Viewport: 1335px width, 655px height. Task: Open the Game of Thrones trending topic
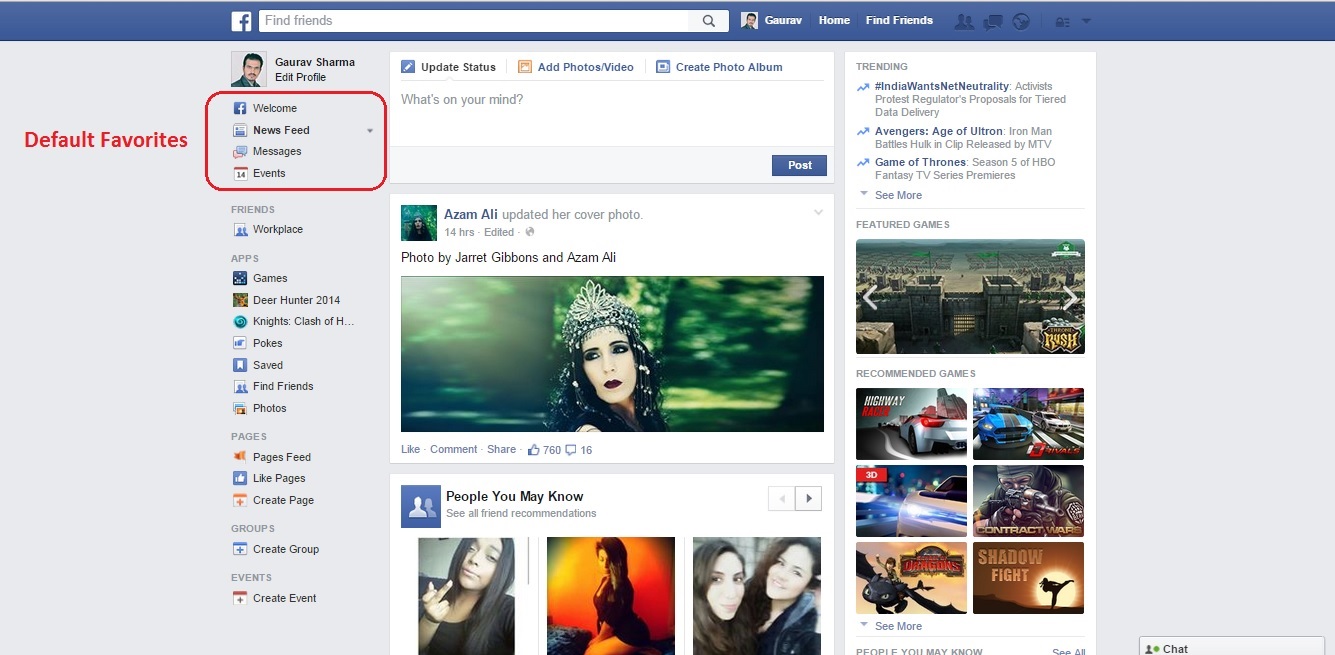pyautogui.click(x=920, y=162)
